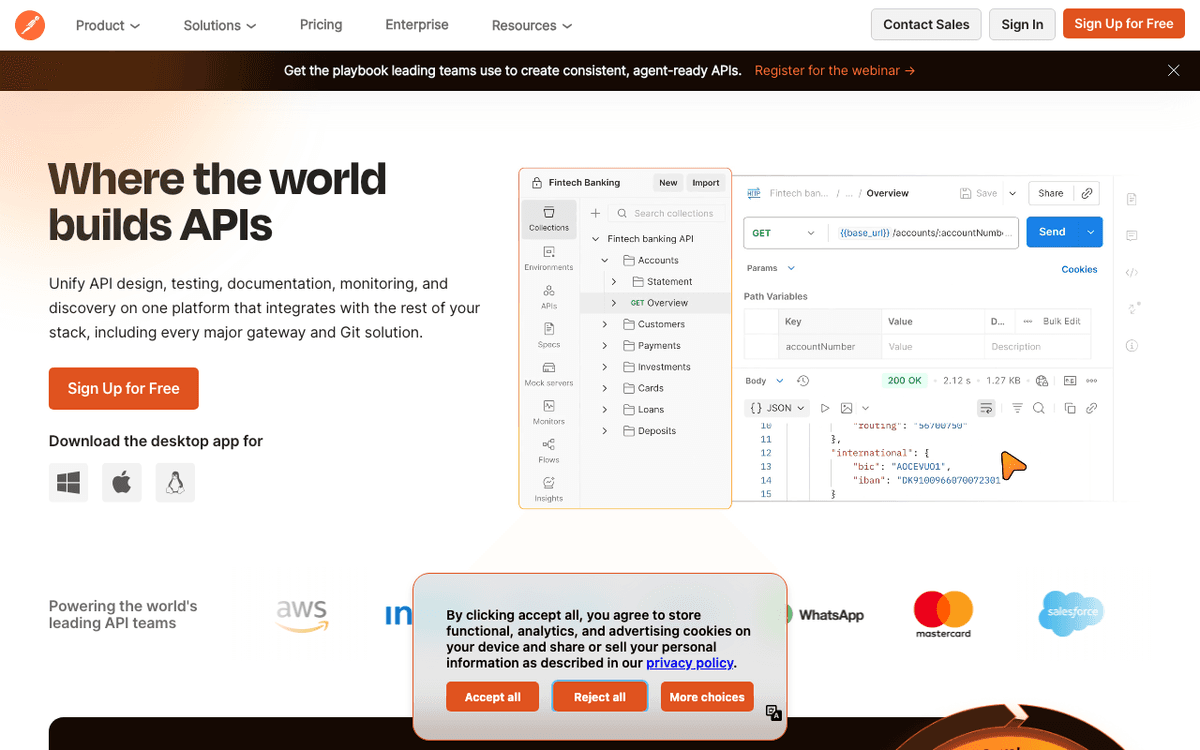Copy the response with the copy icon

1070,408
